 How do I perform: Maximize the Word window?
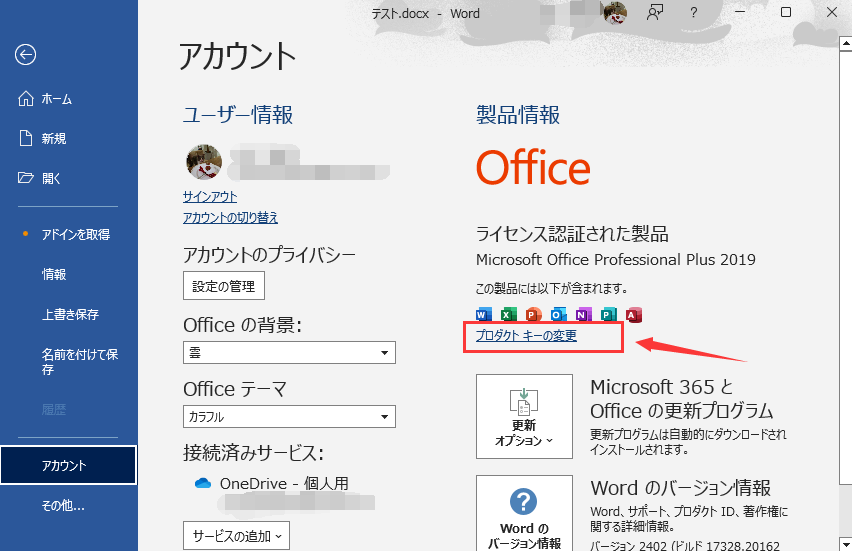pos(786,12)
